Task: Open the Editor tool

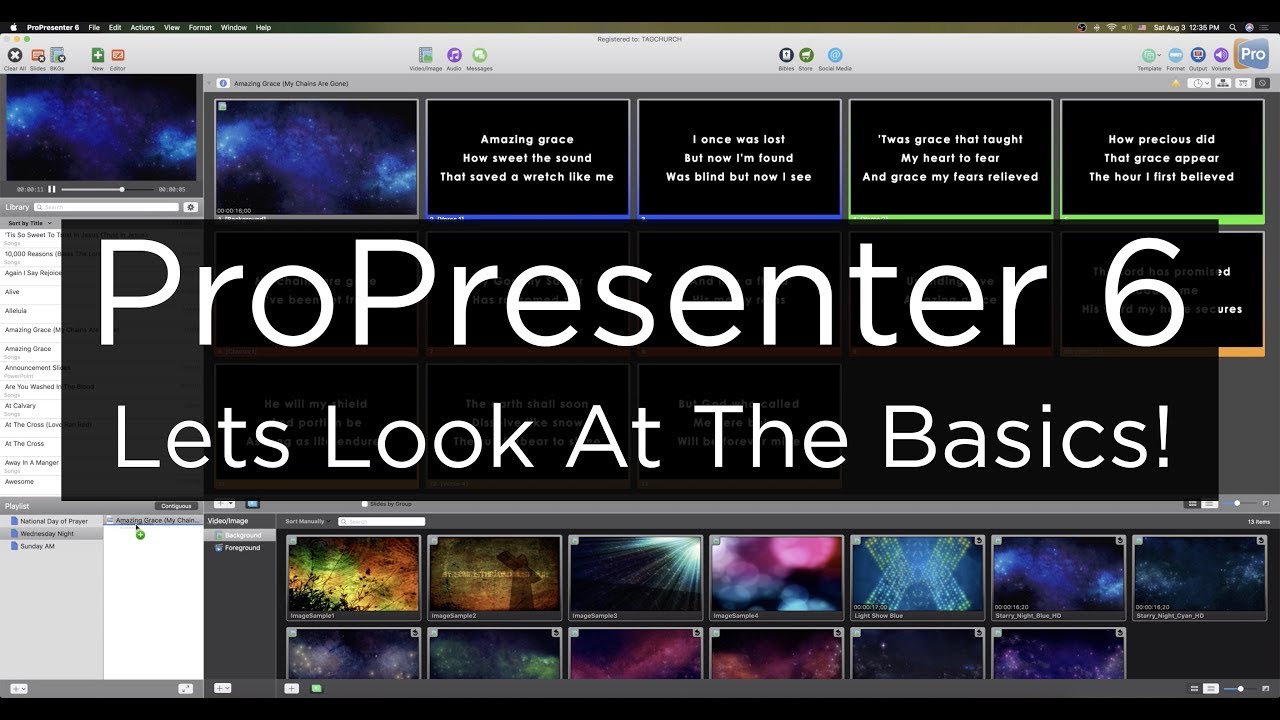Action: (x=118, y=56)
